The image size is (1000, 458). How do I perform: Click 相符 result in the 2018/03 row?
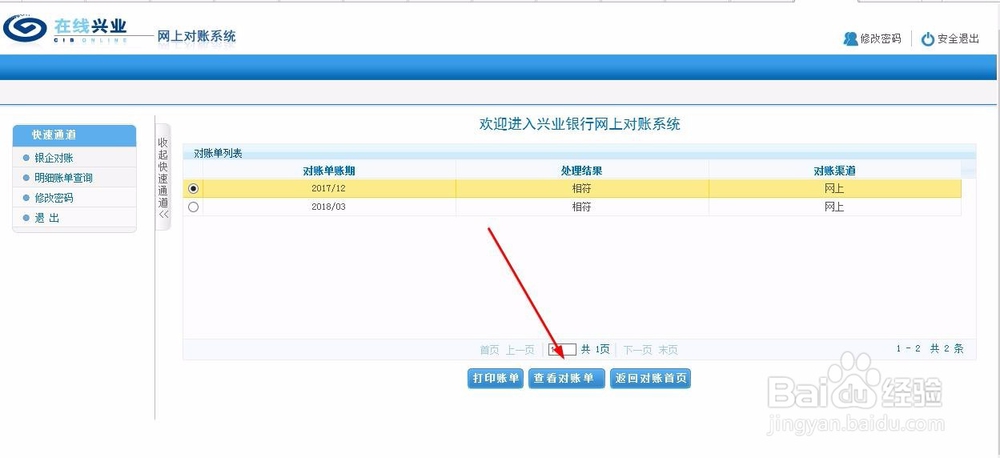pyautogui.click(x=582, y=207)
